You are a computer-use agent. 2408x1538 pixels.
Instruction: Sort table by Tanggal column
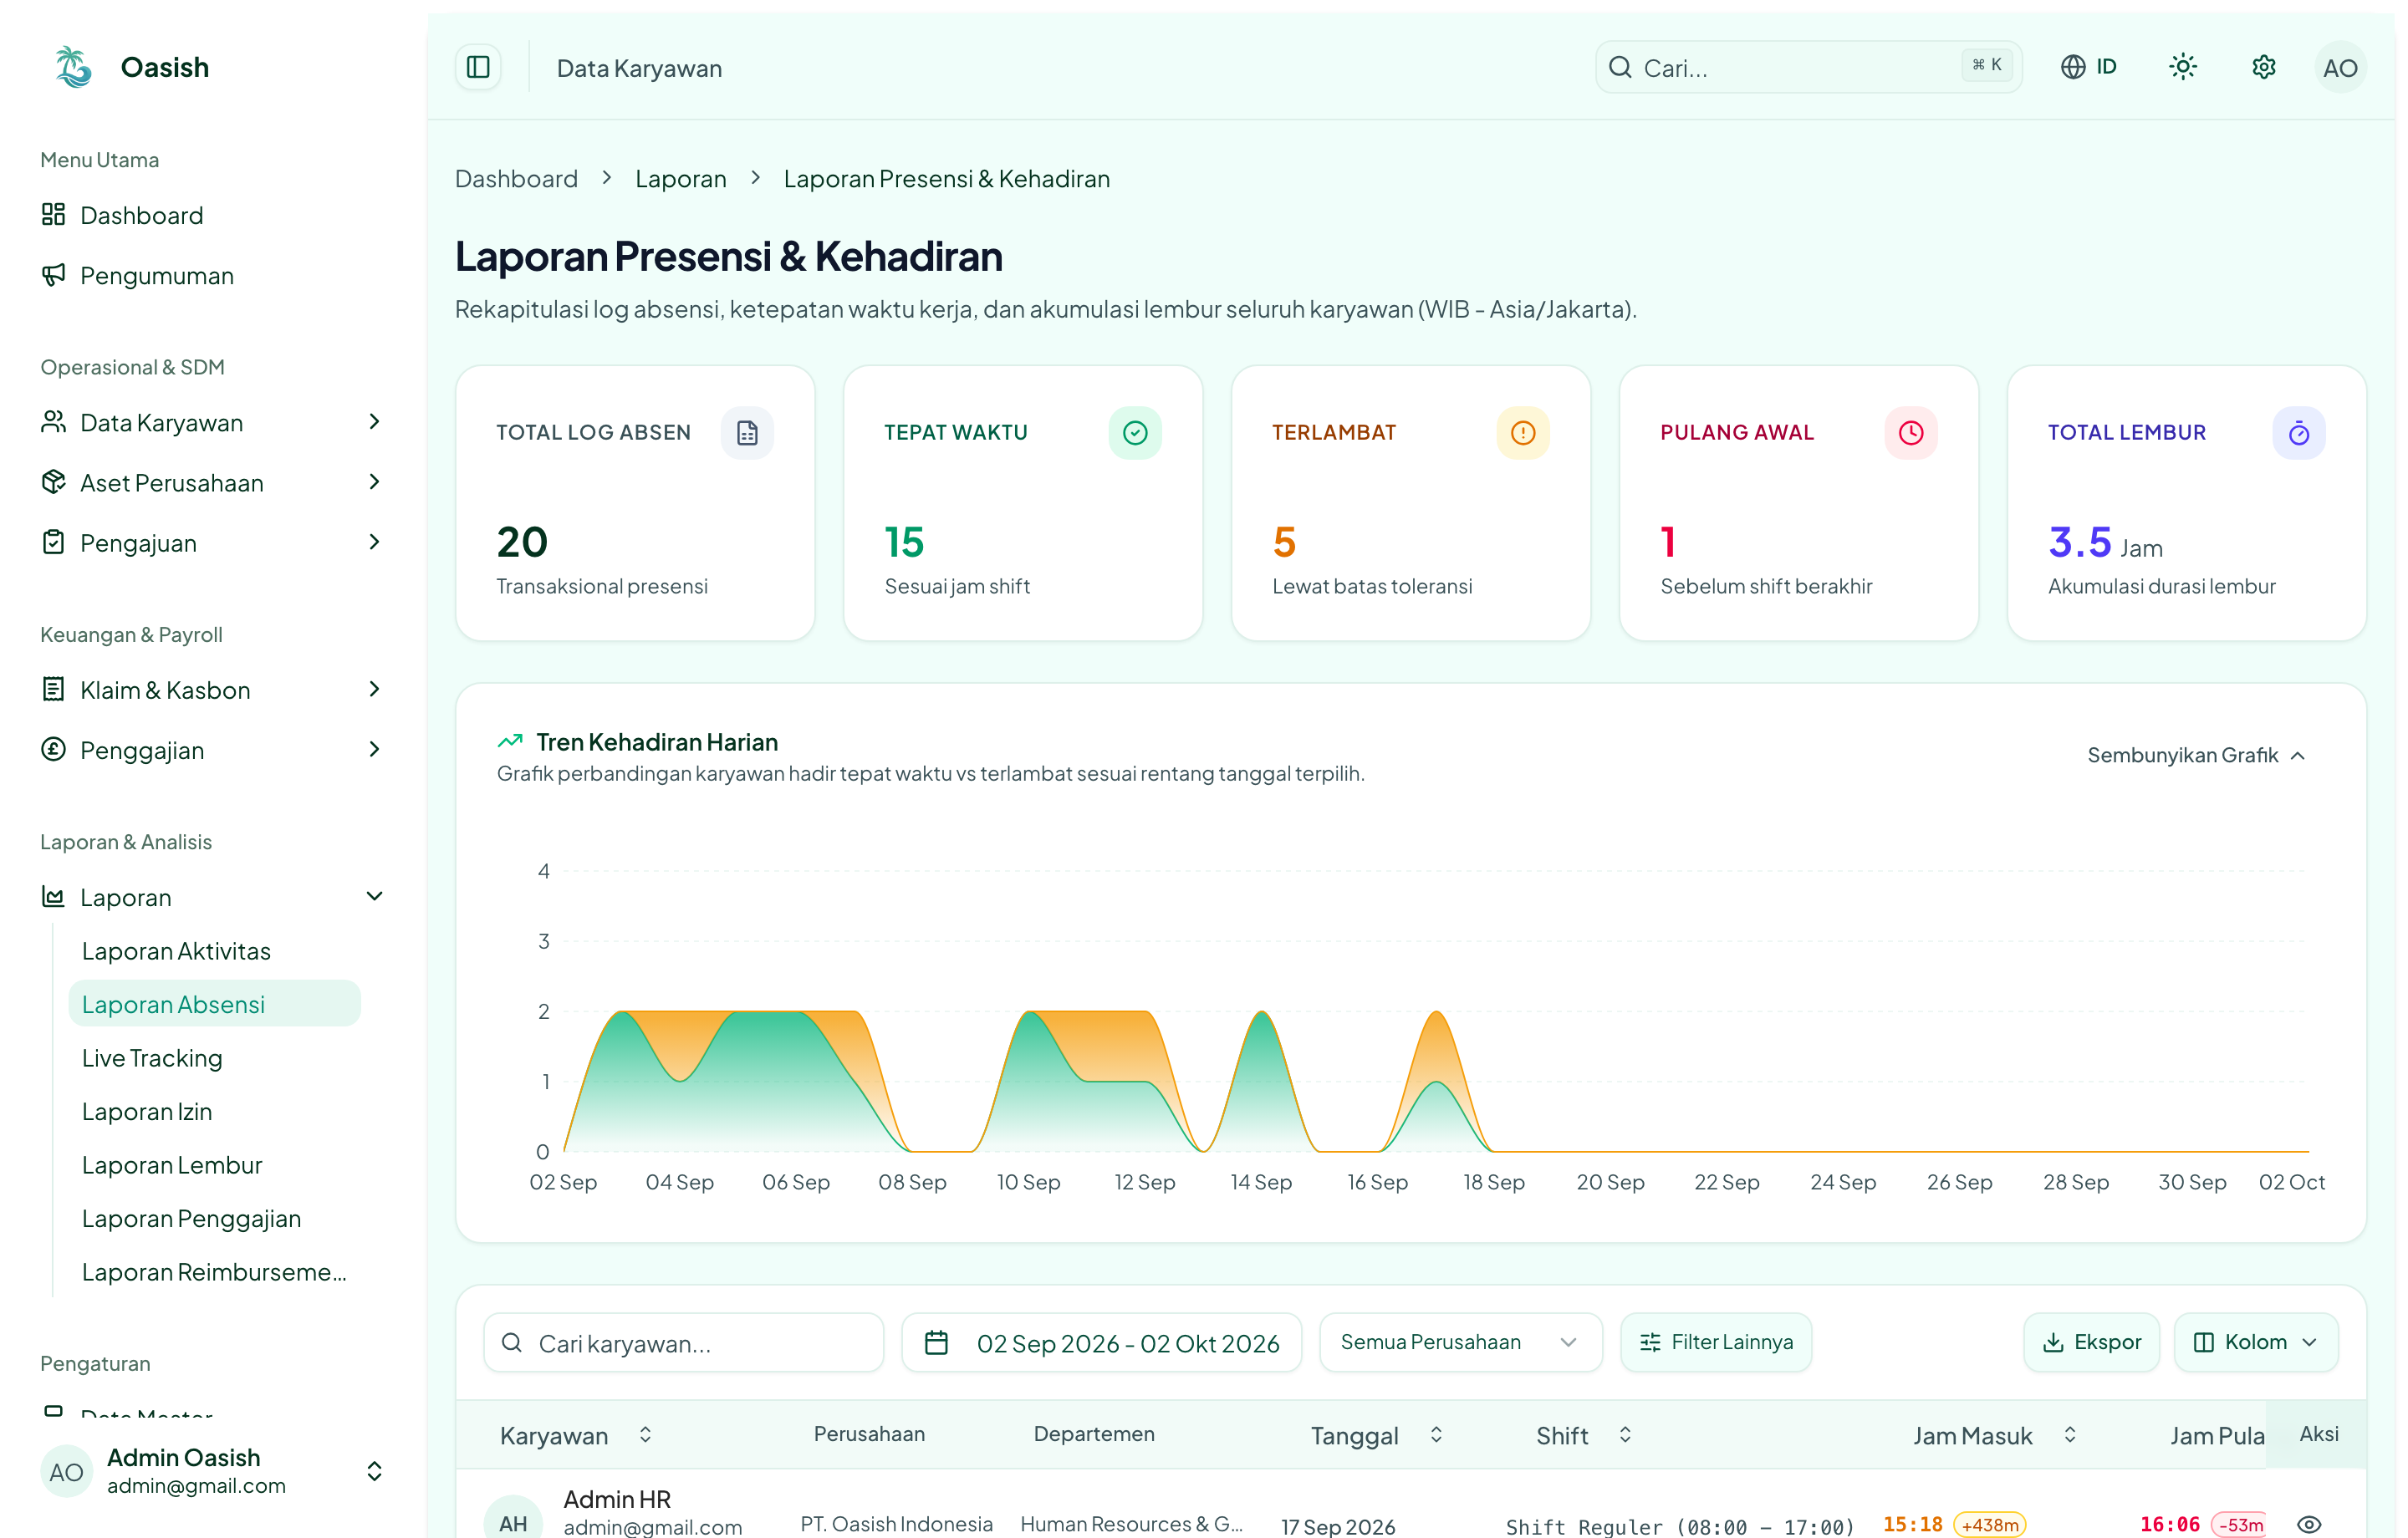[1378, 1435]
